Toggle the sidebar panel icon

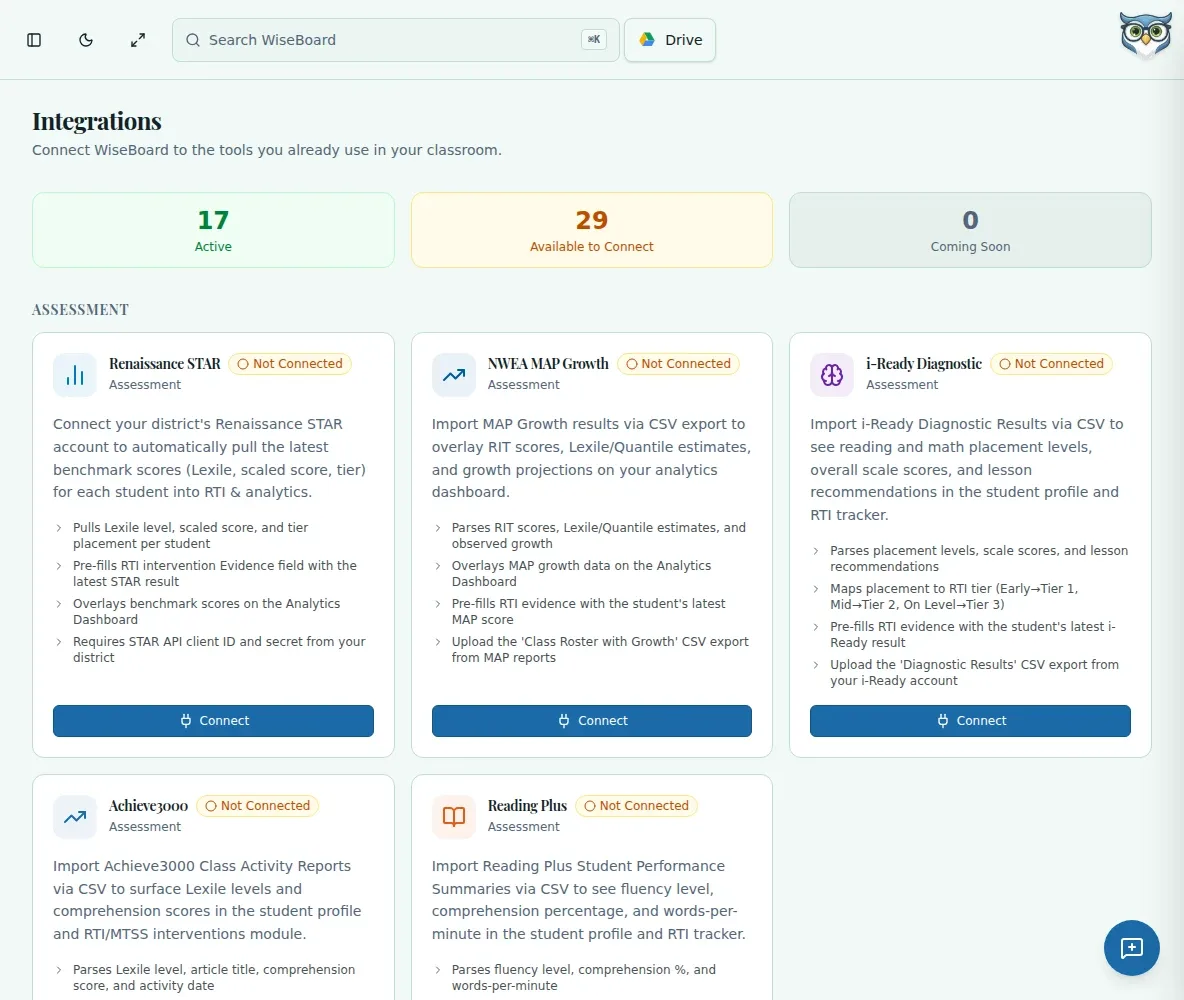tap(34, 40)
